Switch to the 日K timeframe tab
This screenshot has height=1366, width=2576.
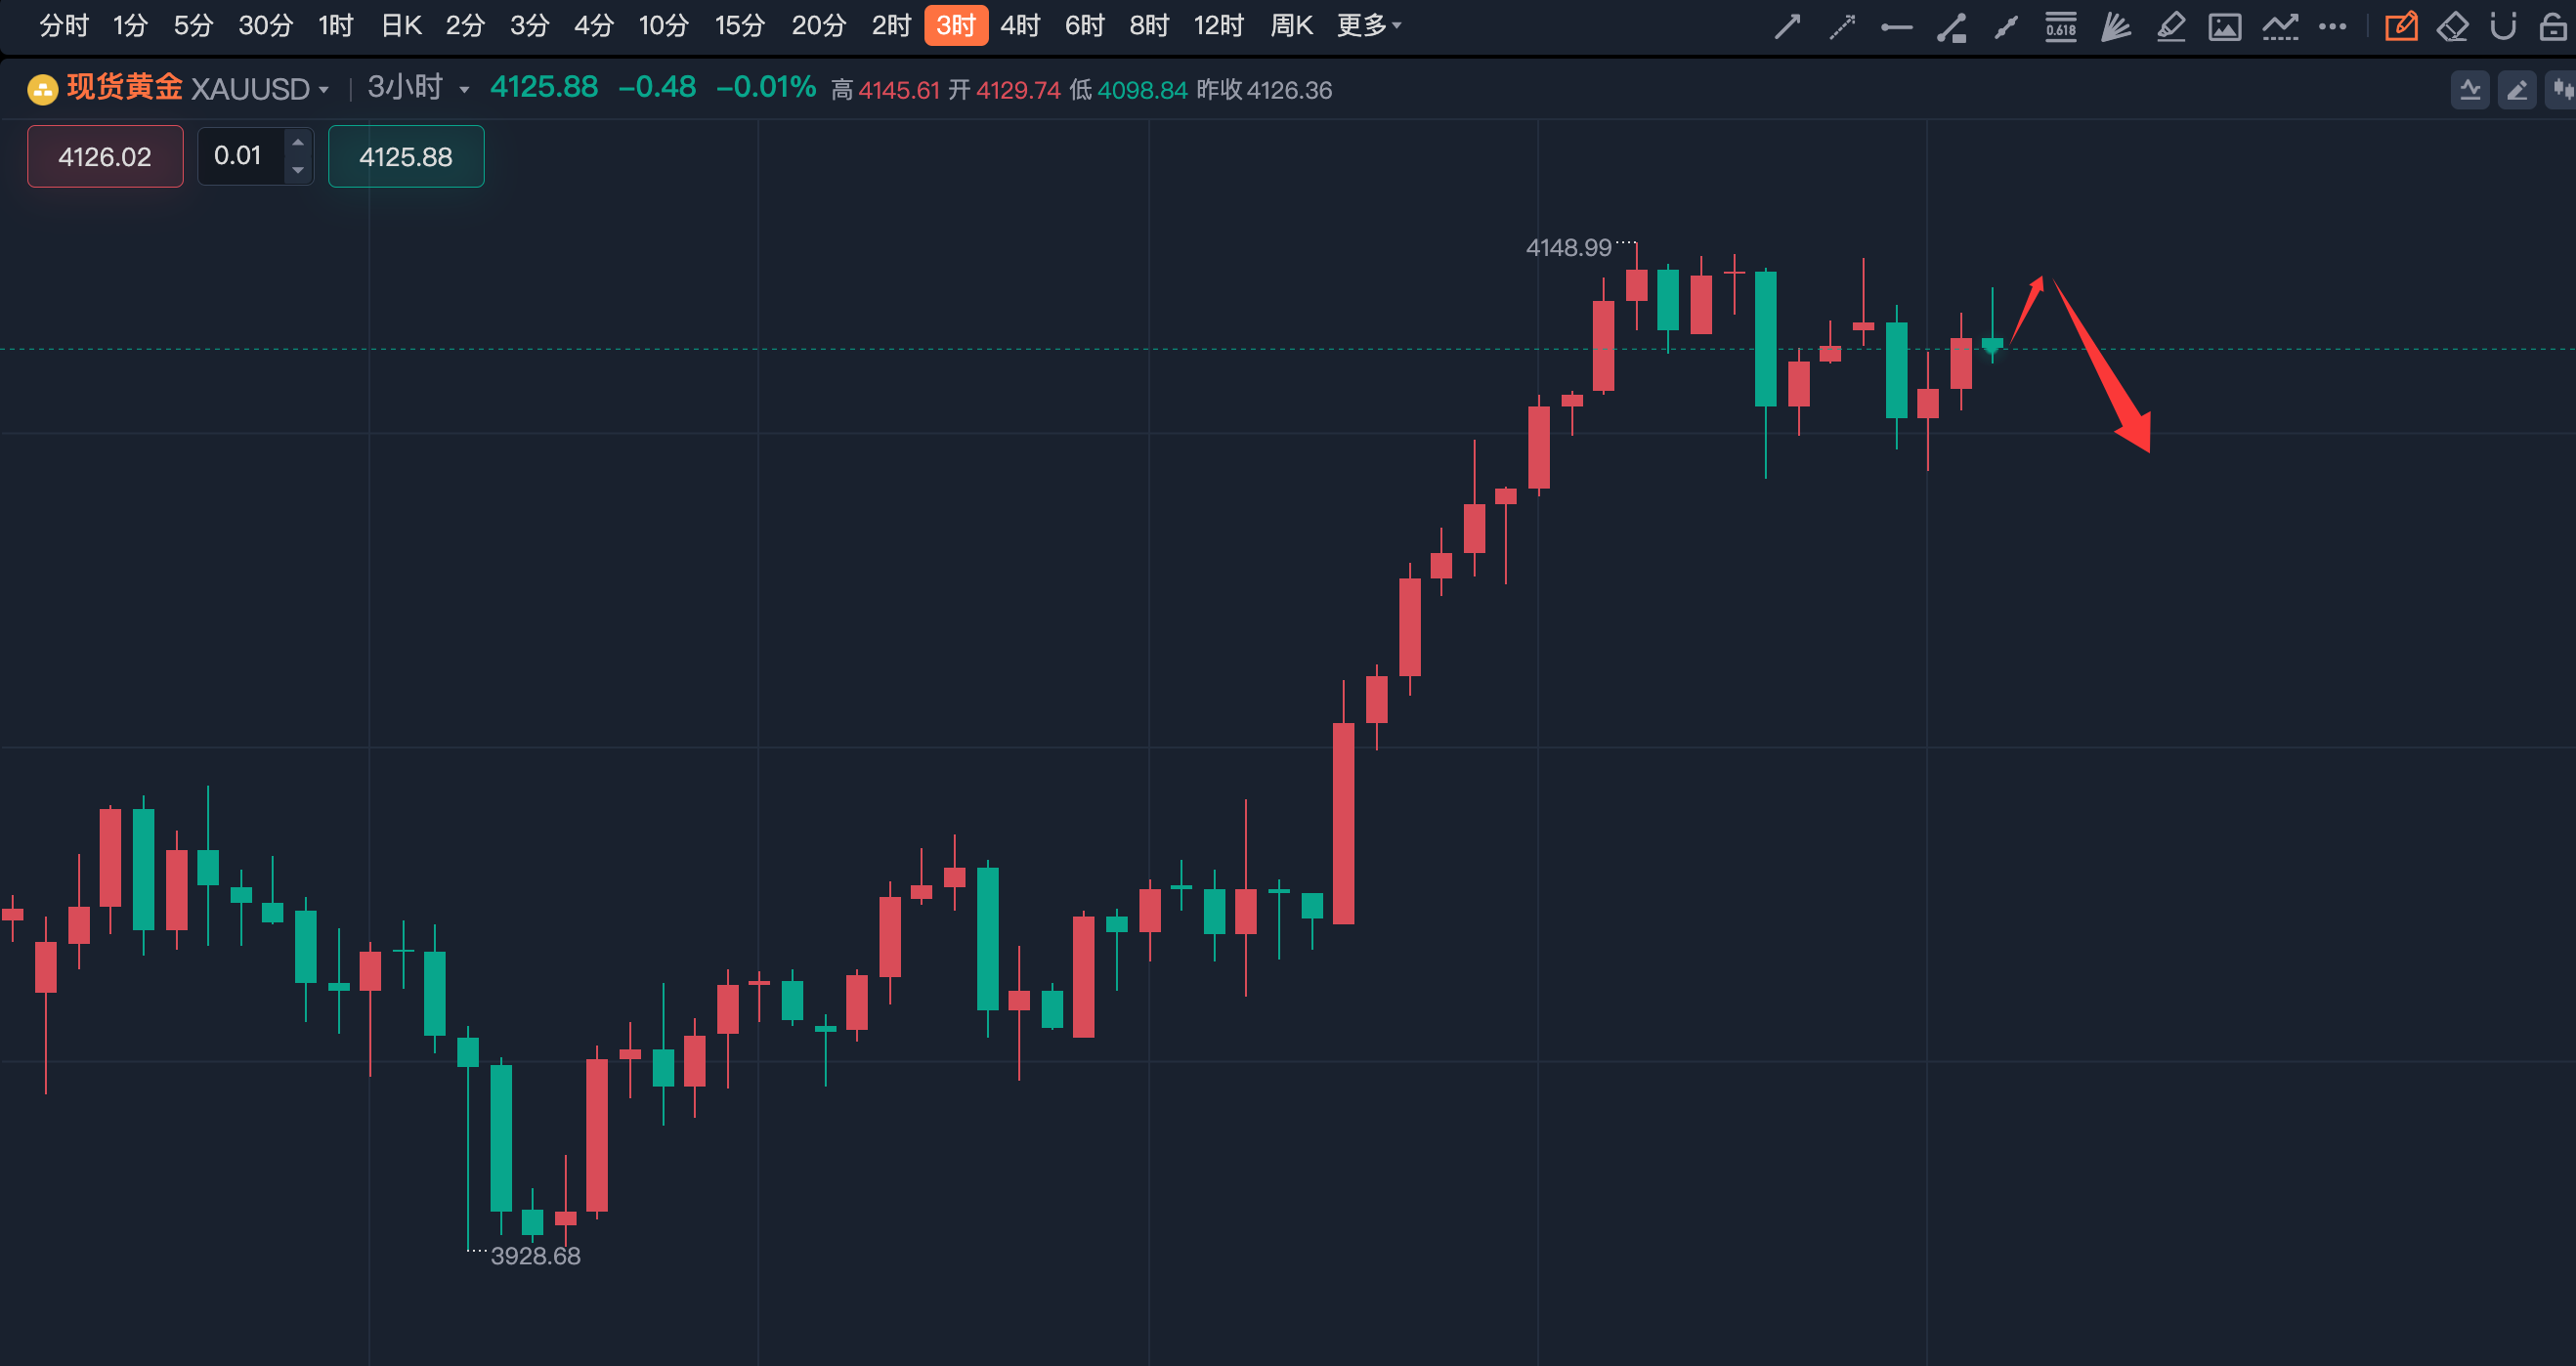point(401,25)
